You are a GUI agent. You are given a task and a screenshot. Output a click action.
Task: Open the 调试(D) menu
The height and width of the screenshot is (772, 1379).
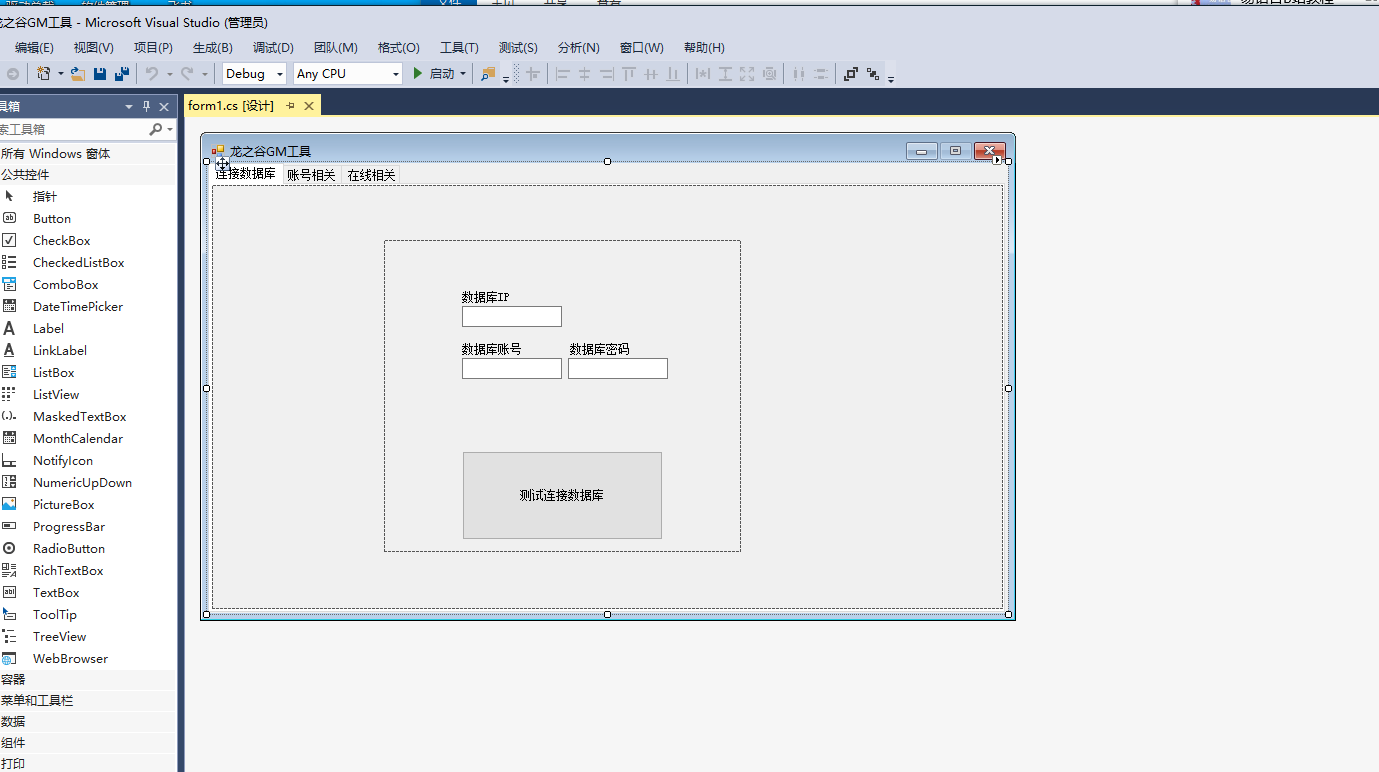tap(273, 47)
